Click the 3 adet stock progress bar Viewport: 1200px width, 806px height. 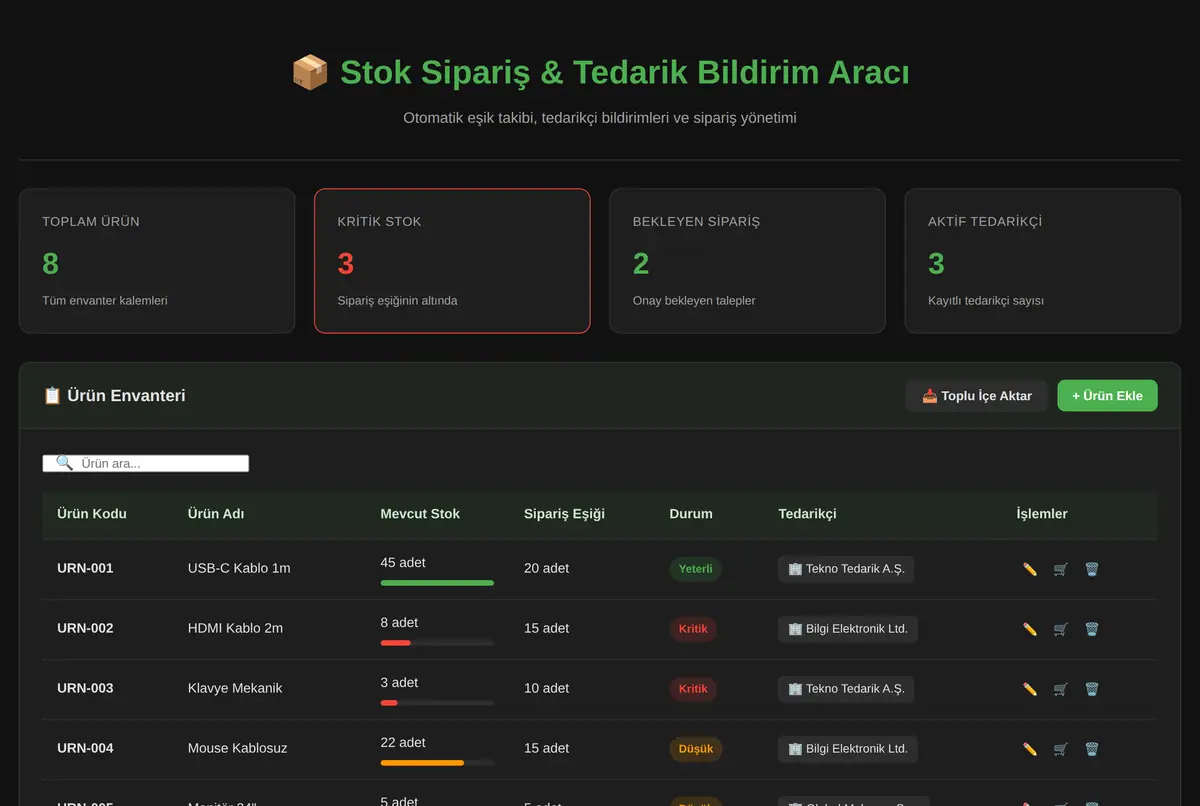[437, 703]
